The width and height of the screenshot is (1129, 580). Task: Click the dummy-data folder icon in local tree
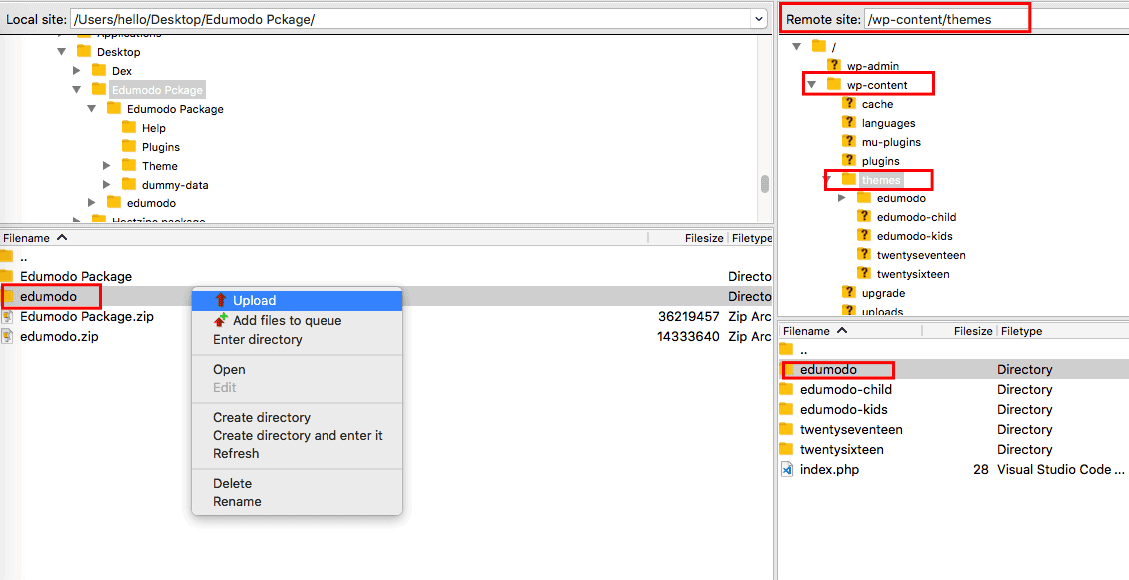pyautogui.click(x=129, y=184)
